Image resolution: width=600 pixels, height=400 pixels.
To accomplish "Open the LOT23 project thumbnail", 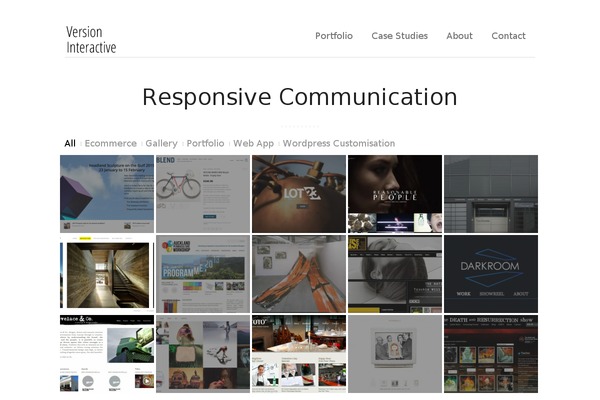I will pyautogui.click(x=299, y=194).
